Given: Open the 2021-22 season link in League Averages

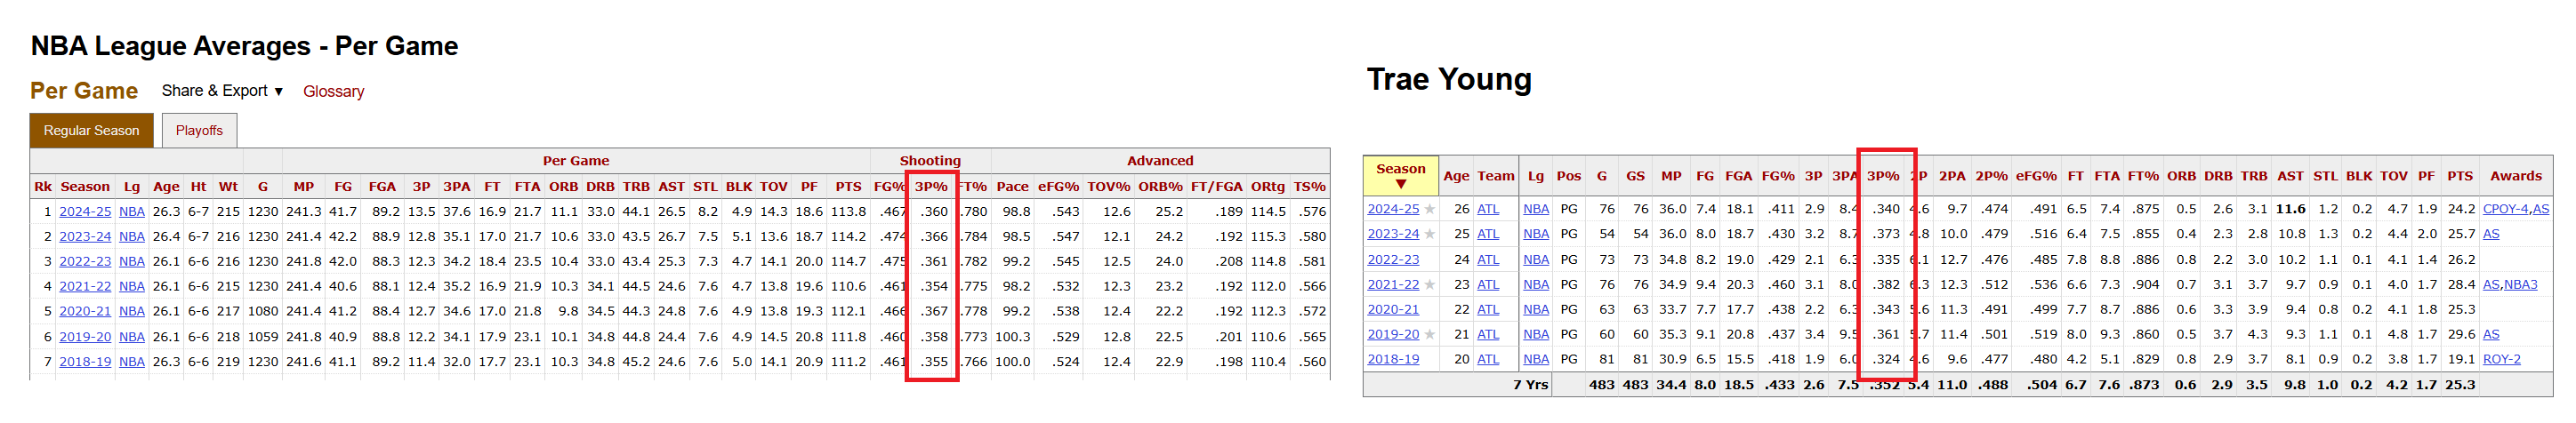Looking at the screenshot, I should coord(85,287).
